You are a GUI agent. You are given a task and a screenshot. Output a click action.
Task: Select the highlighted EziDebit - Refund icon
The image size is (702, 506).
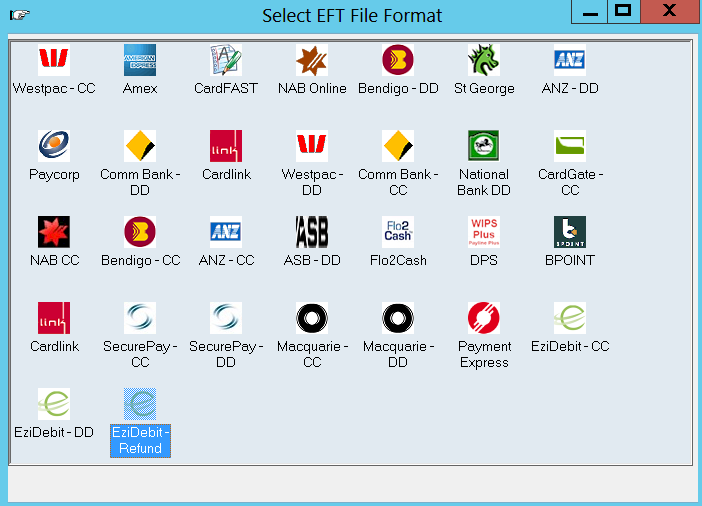point(140,404)
